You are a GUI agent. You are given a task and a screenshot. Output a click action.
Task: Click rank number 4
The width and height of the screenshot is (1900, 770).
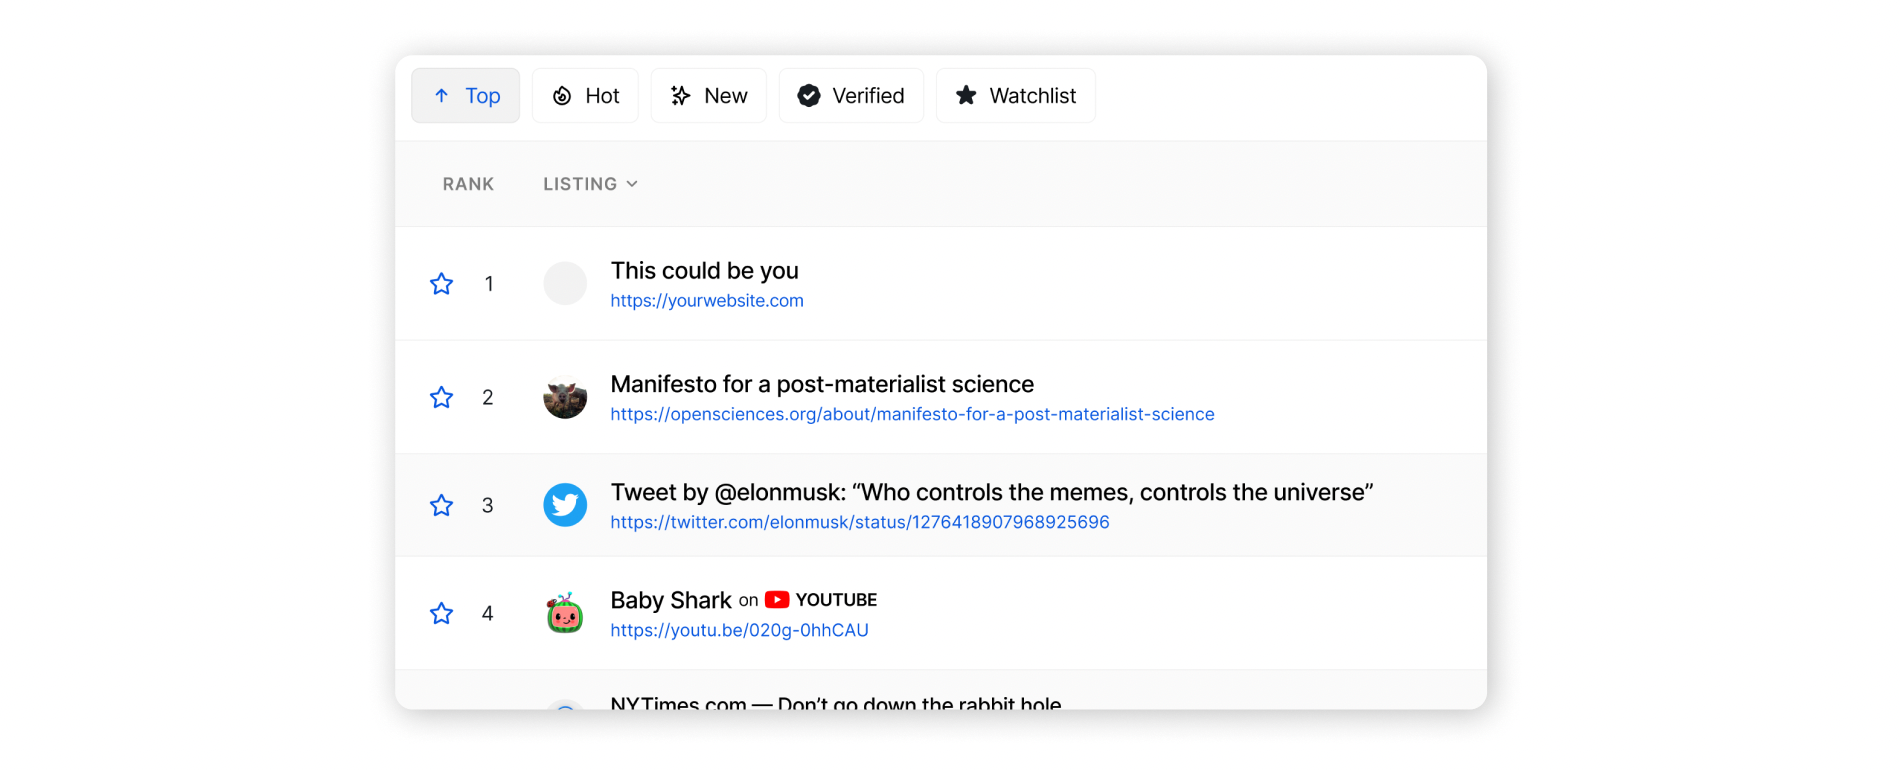coord(488,614)
